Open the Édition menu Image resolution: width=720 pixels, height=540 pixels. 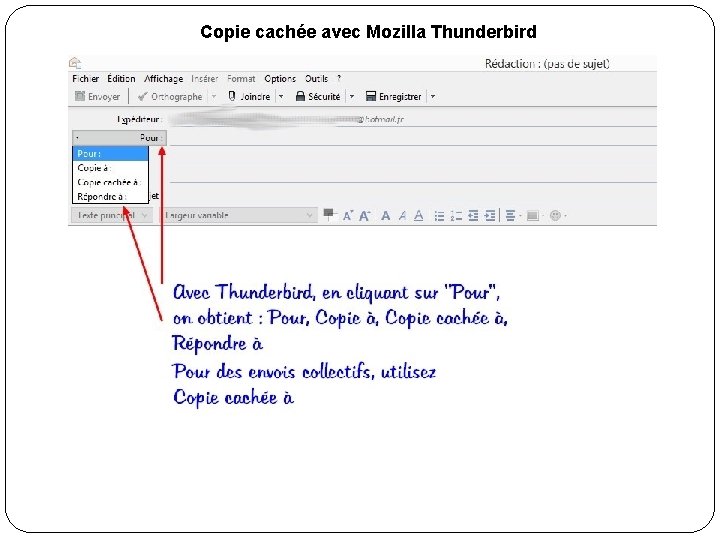121,79
